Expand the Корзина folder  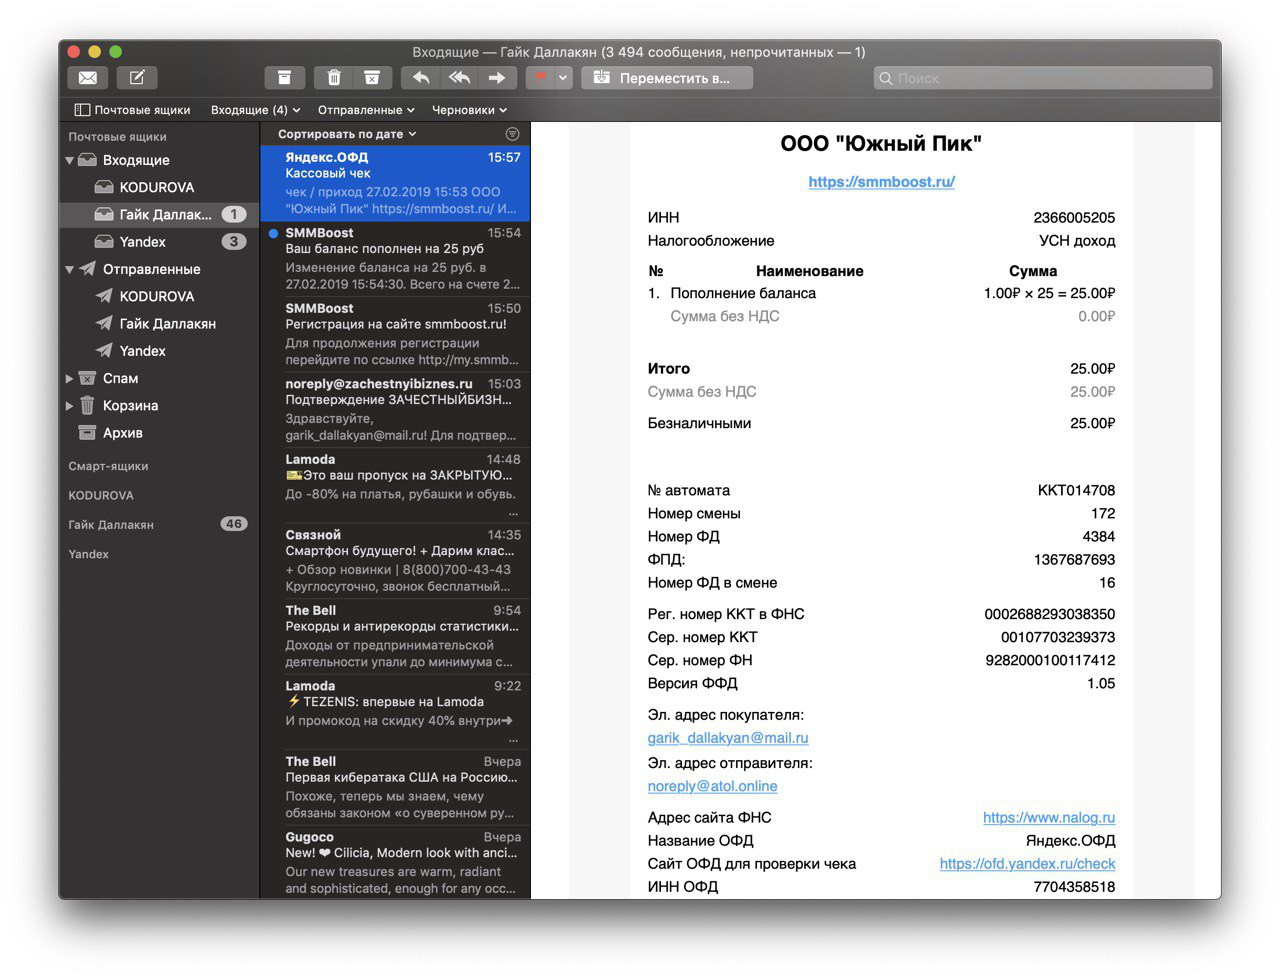coord(70,406)
